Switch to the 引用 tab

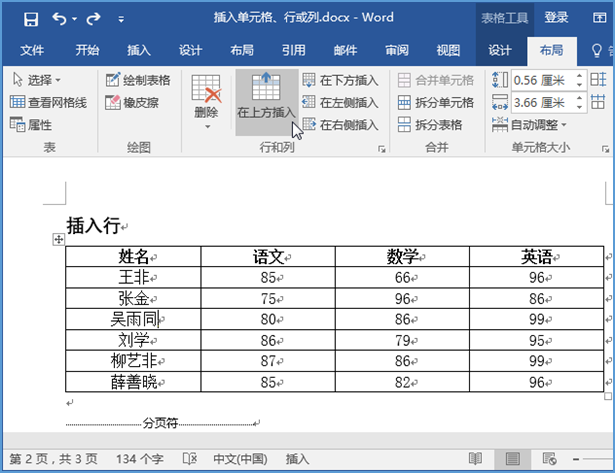293,50
